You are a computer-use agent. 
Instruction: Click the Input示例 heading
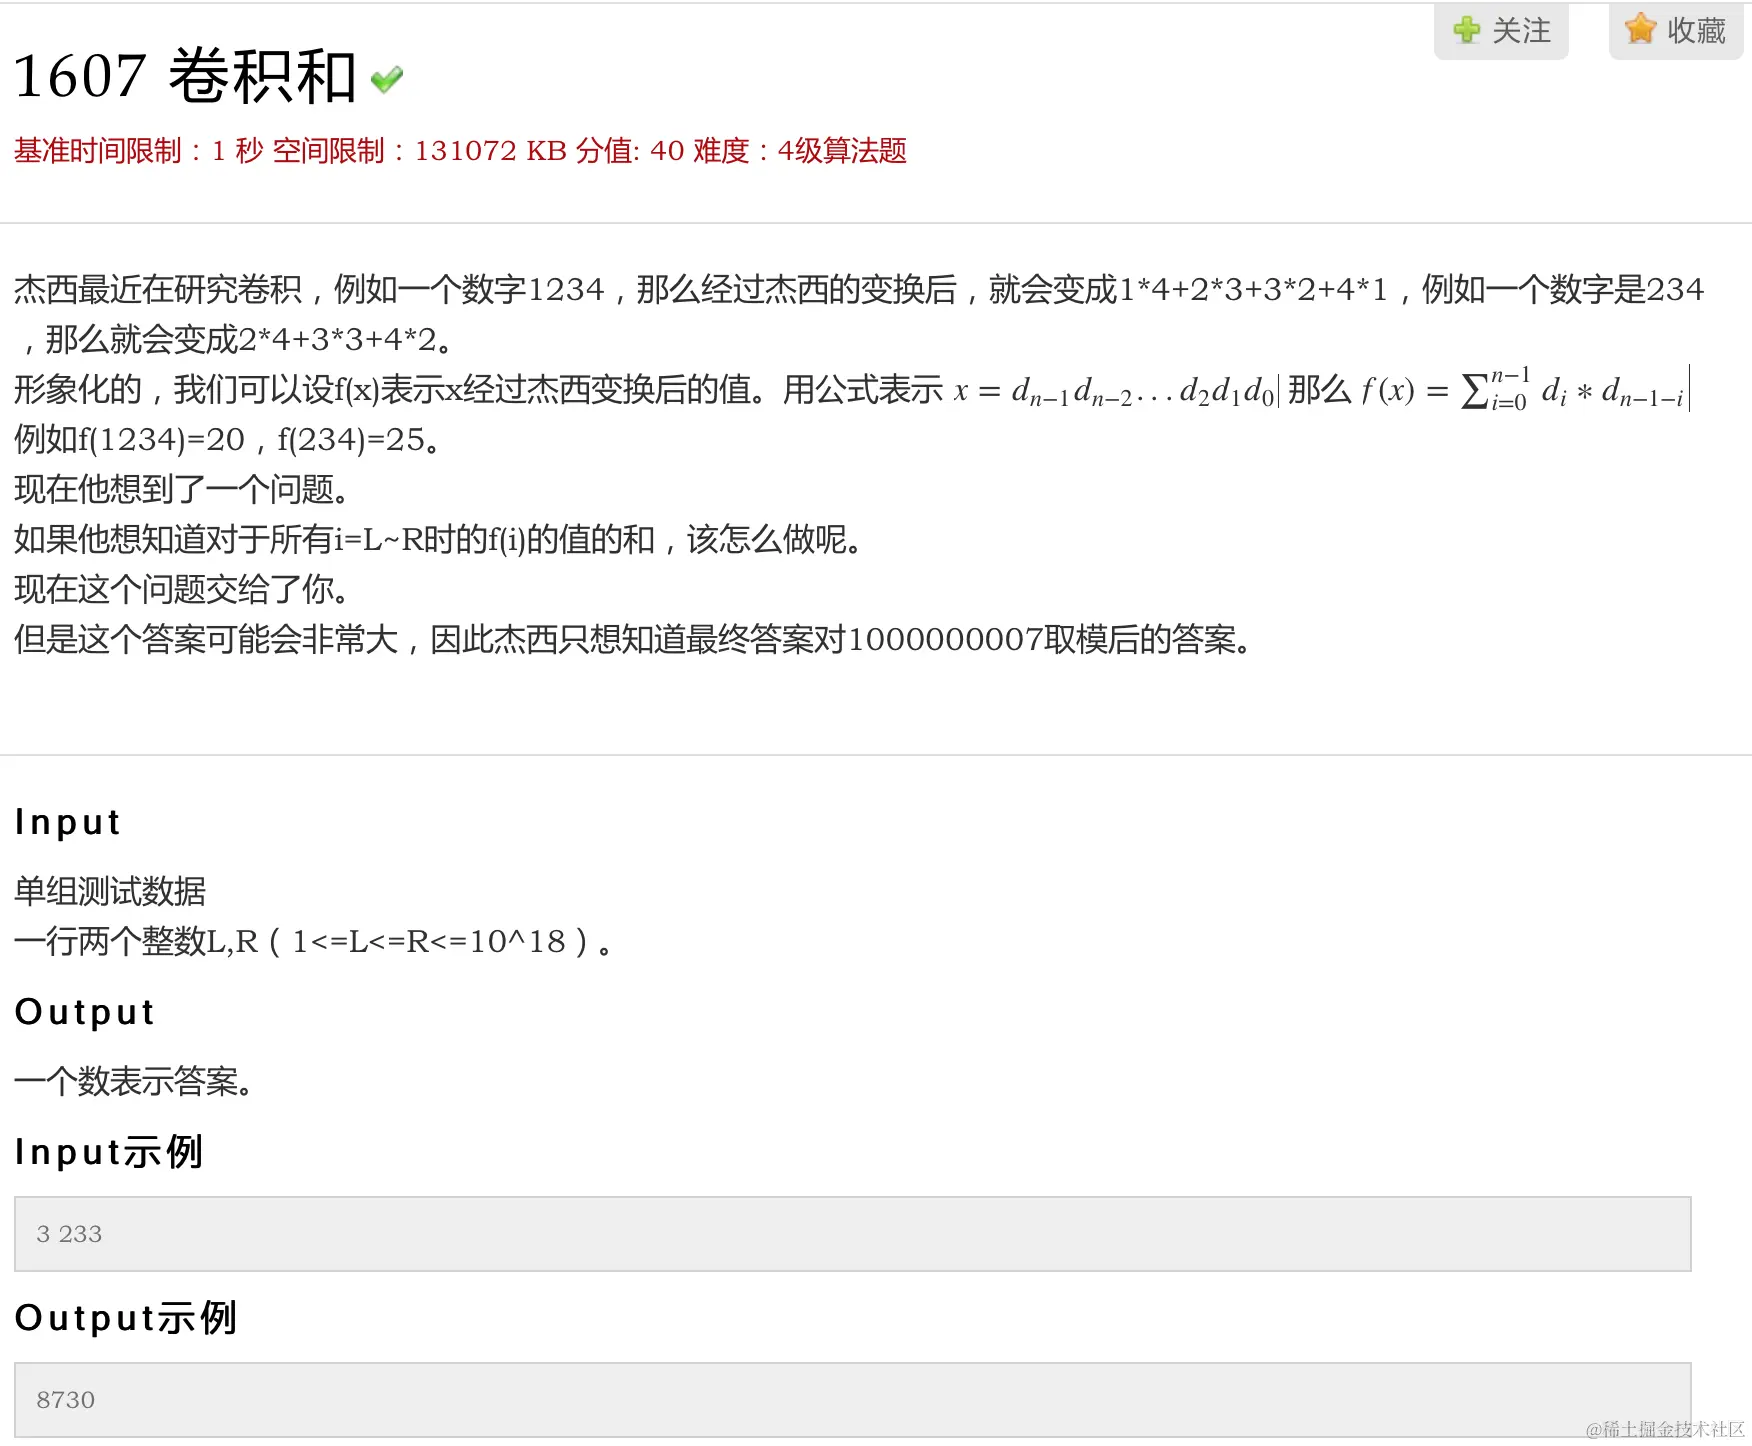tap(109, 1152)
